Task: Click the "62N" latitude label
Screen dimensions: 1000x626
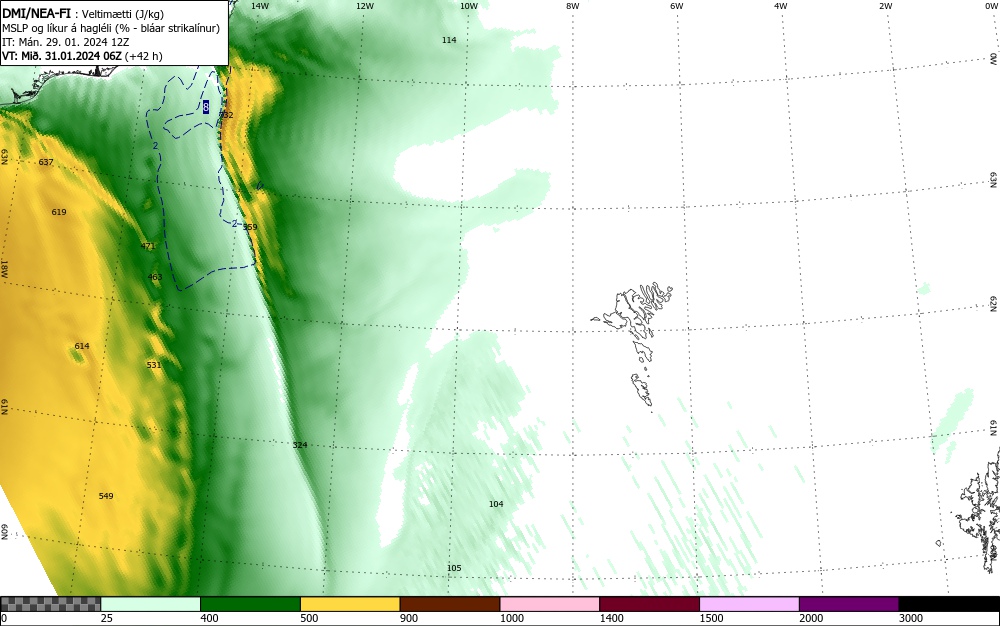Action: (x=994, y=303)
